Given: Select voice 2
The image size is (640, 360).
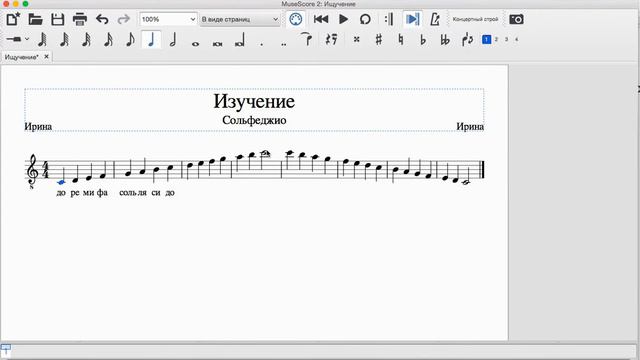Looking at the screenshot, I should click(496, 39).
